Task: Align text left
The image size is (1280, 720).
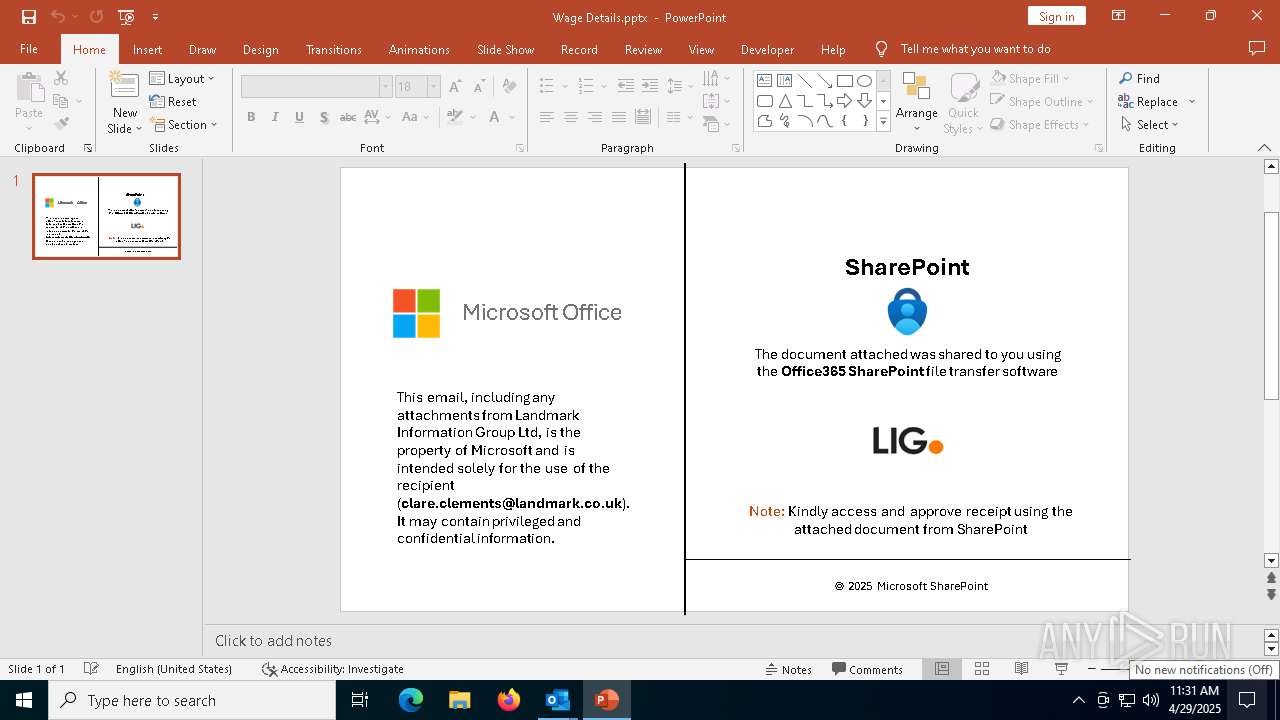Action: (x=547, y=117)
